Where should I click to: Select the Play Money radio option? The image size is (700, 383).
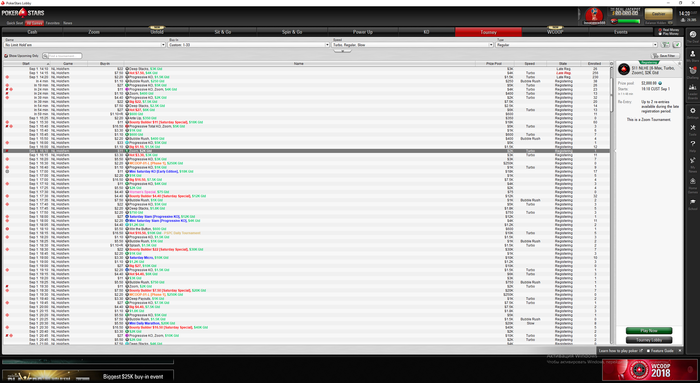(668, 33)
